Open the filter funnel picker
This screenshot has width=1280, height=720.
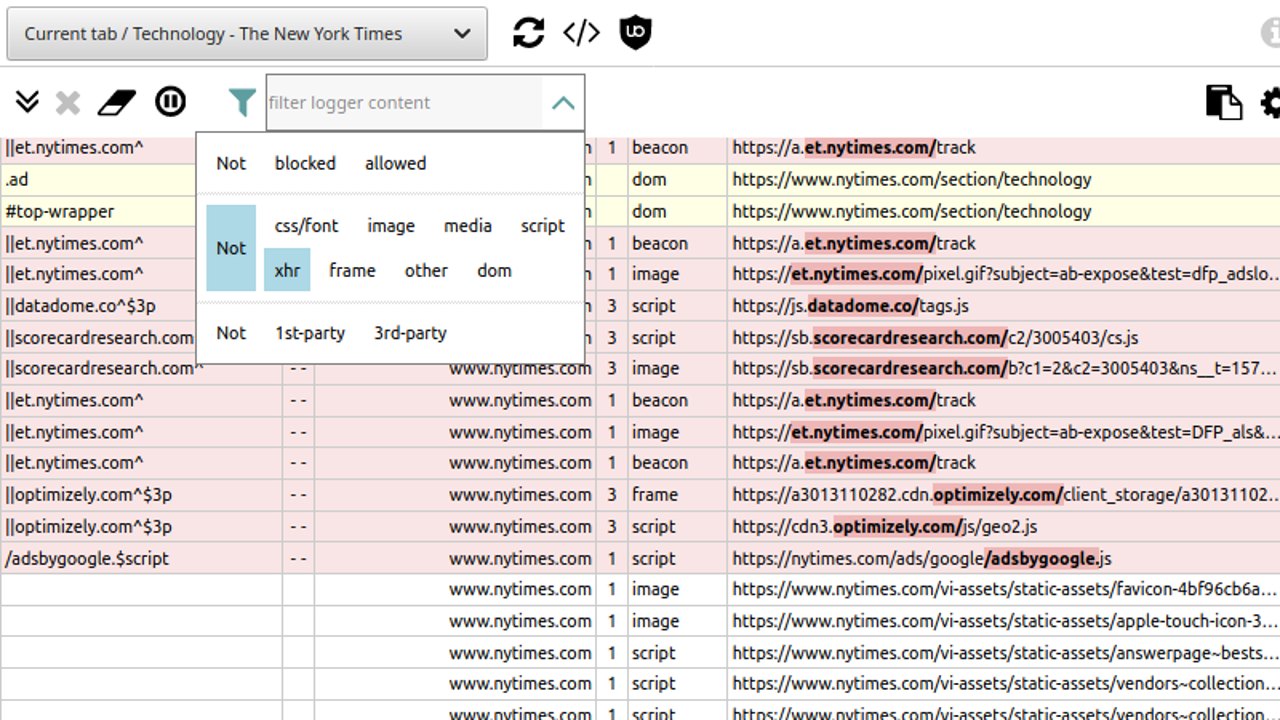241,101
